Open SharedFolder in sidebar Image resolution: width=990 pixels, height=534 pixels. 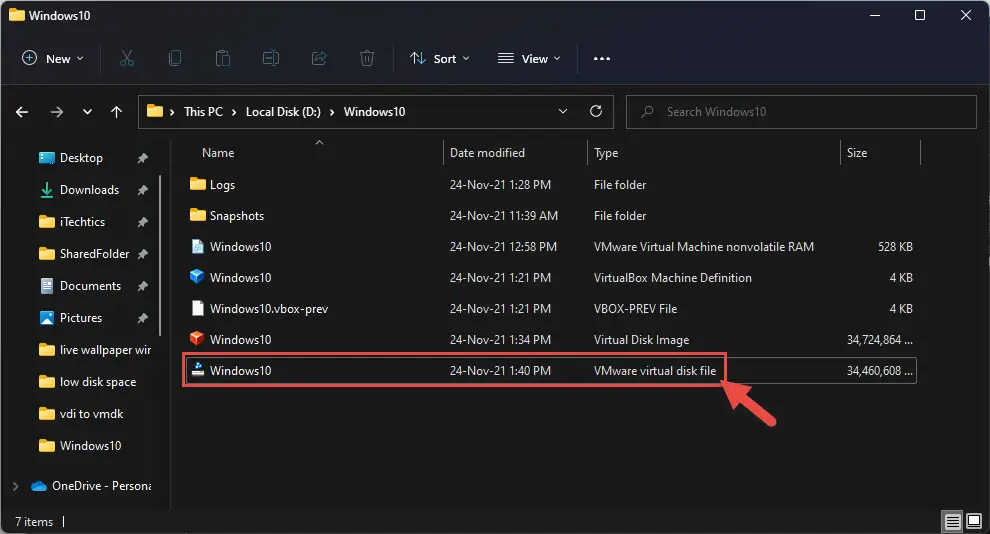[x=94, y=254]
